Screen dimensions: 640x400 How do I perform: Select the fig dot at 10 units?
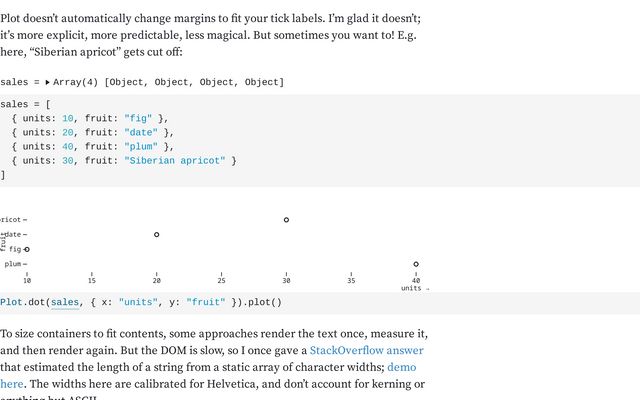coord(27,249)
